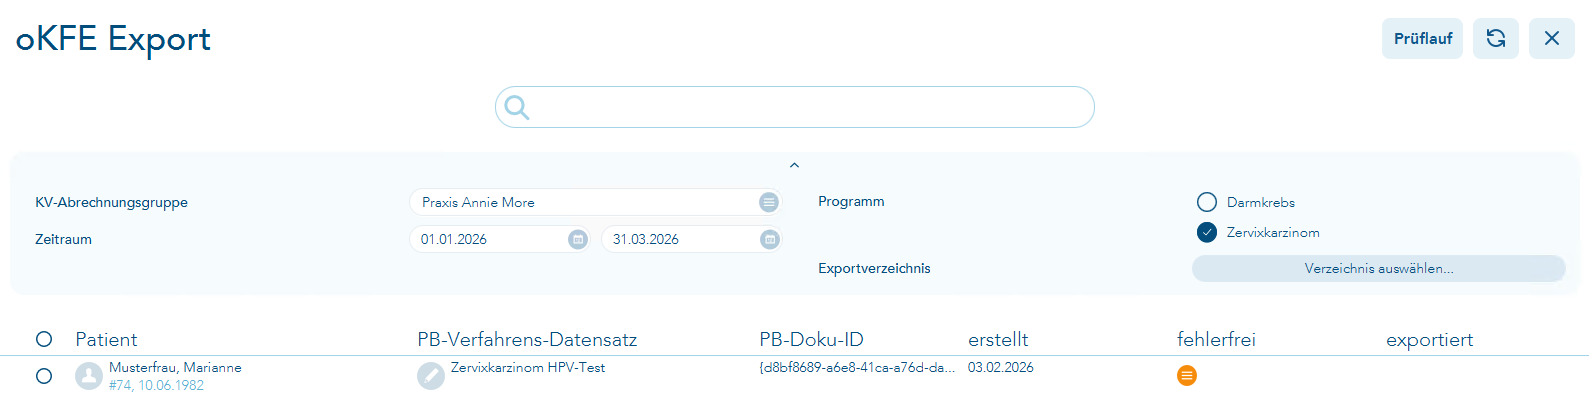Sort by PB-Verfahrens-Datensatz column header
1589x412 pixels.
click(x=527, y=339)
